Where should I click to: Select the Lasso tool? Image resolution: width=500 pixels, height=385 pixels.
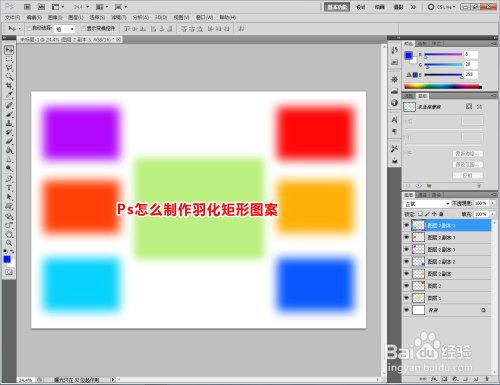pos(9,68)
